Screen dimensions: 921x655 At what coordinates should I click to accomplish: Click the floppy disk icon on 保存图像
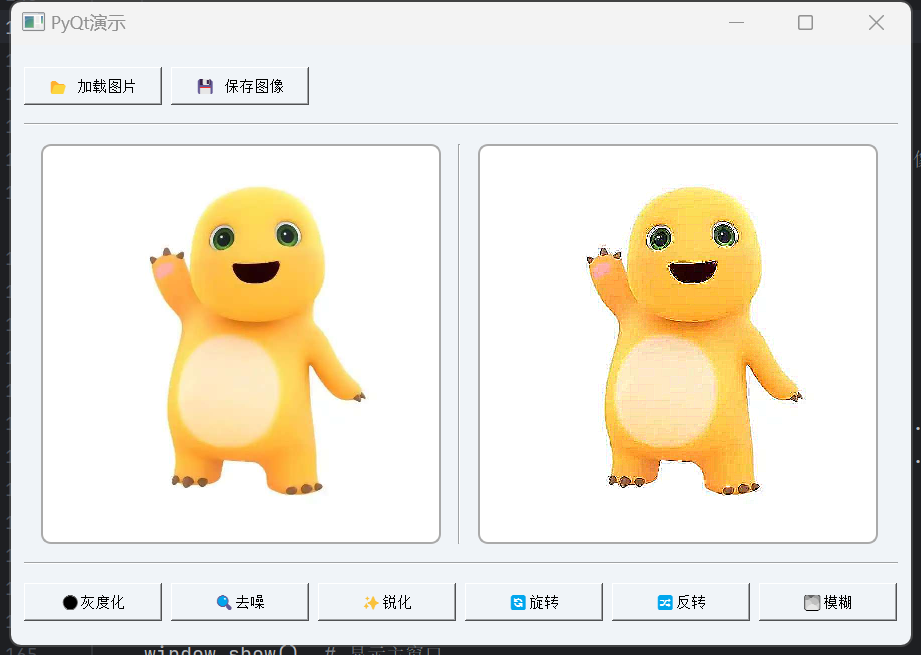point(203,86)
